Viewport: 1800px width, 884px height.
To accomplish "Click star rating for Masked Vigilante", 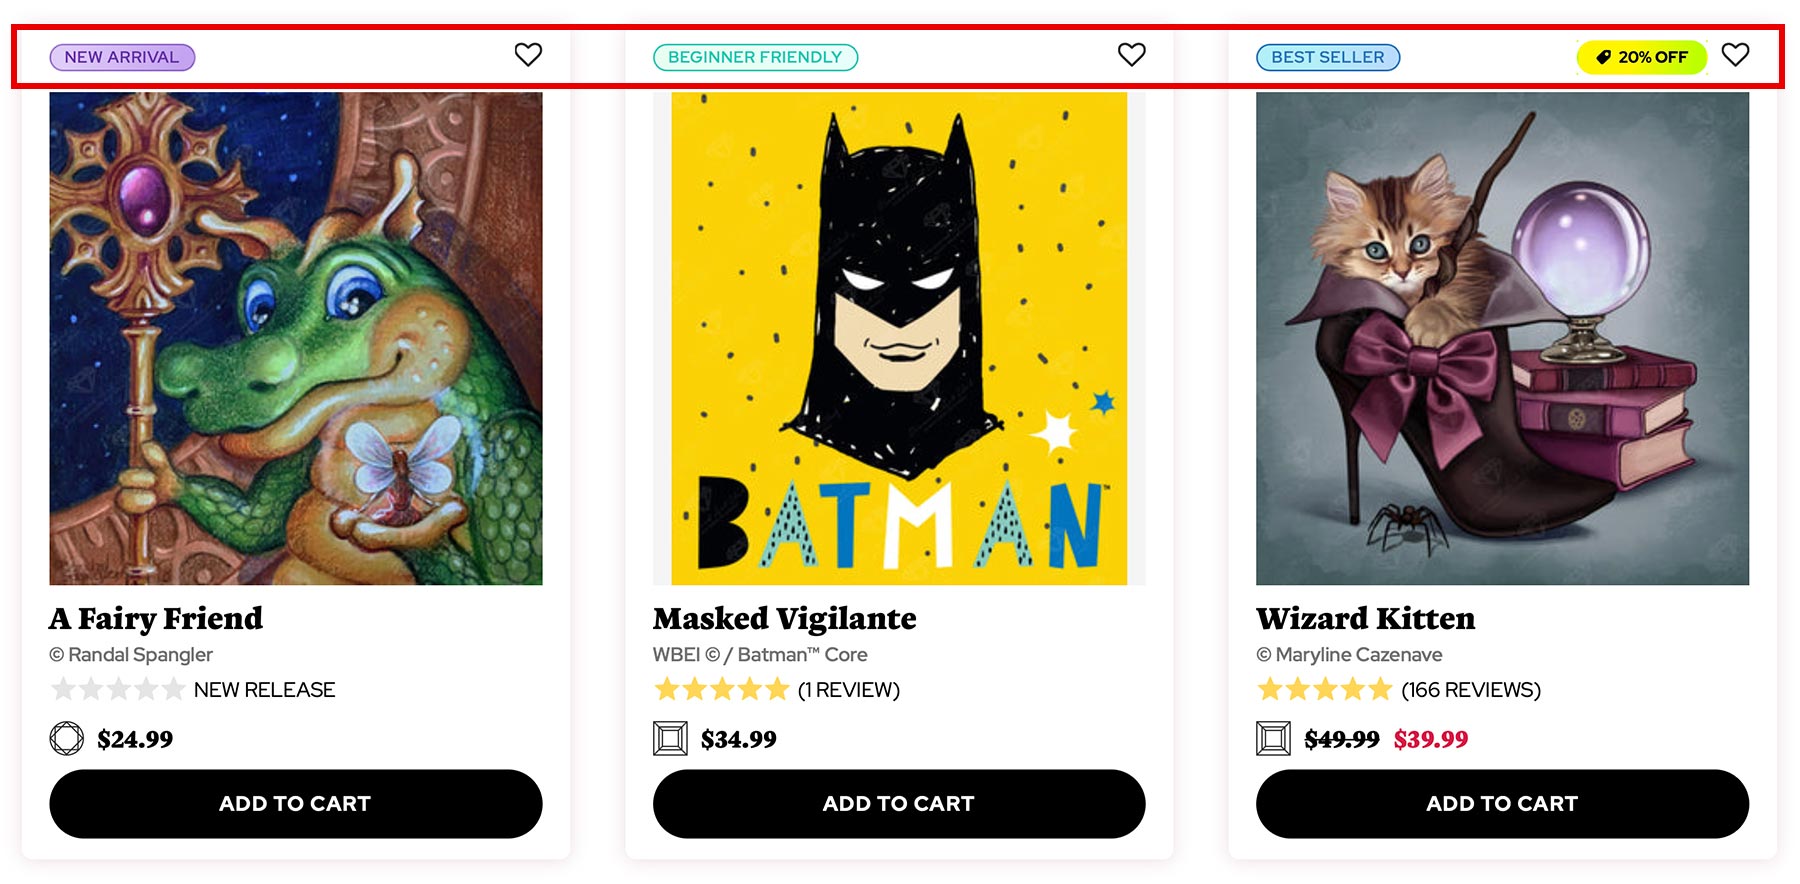I will pyautogui.click(x=721, y=689).
